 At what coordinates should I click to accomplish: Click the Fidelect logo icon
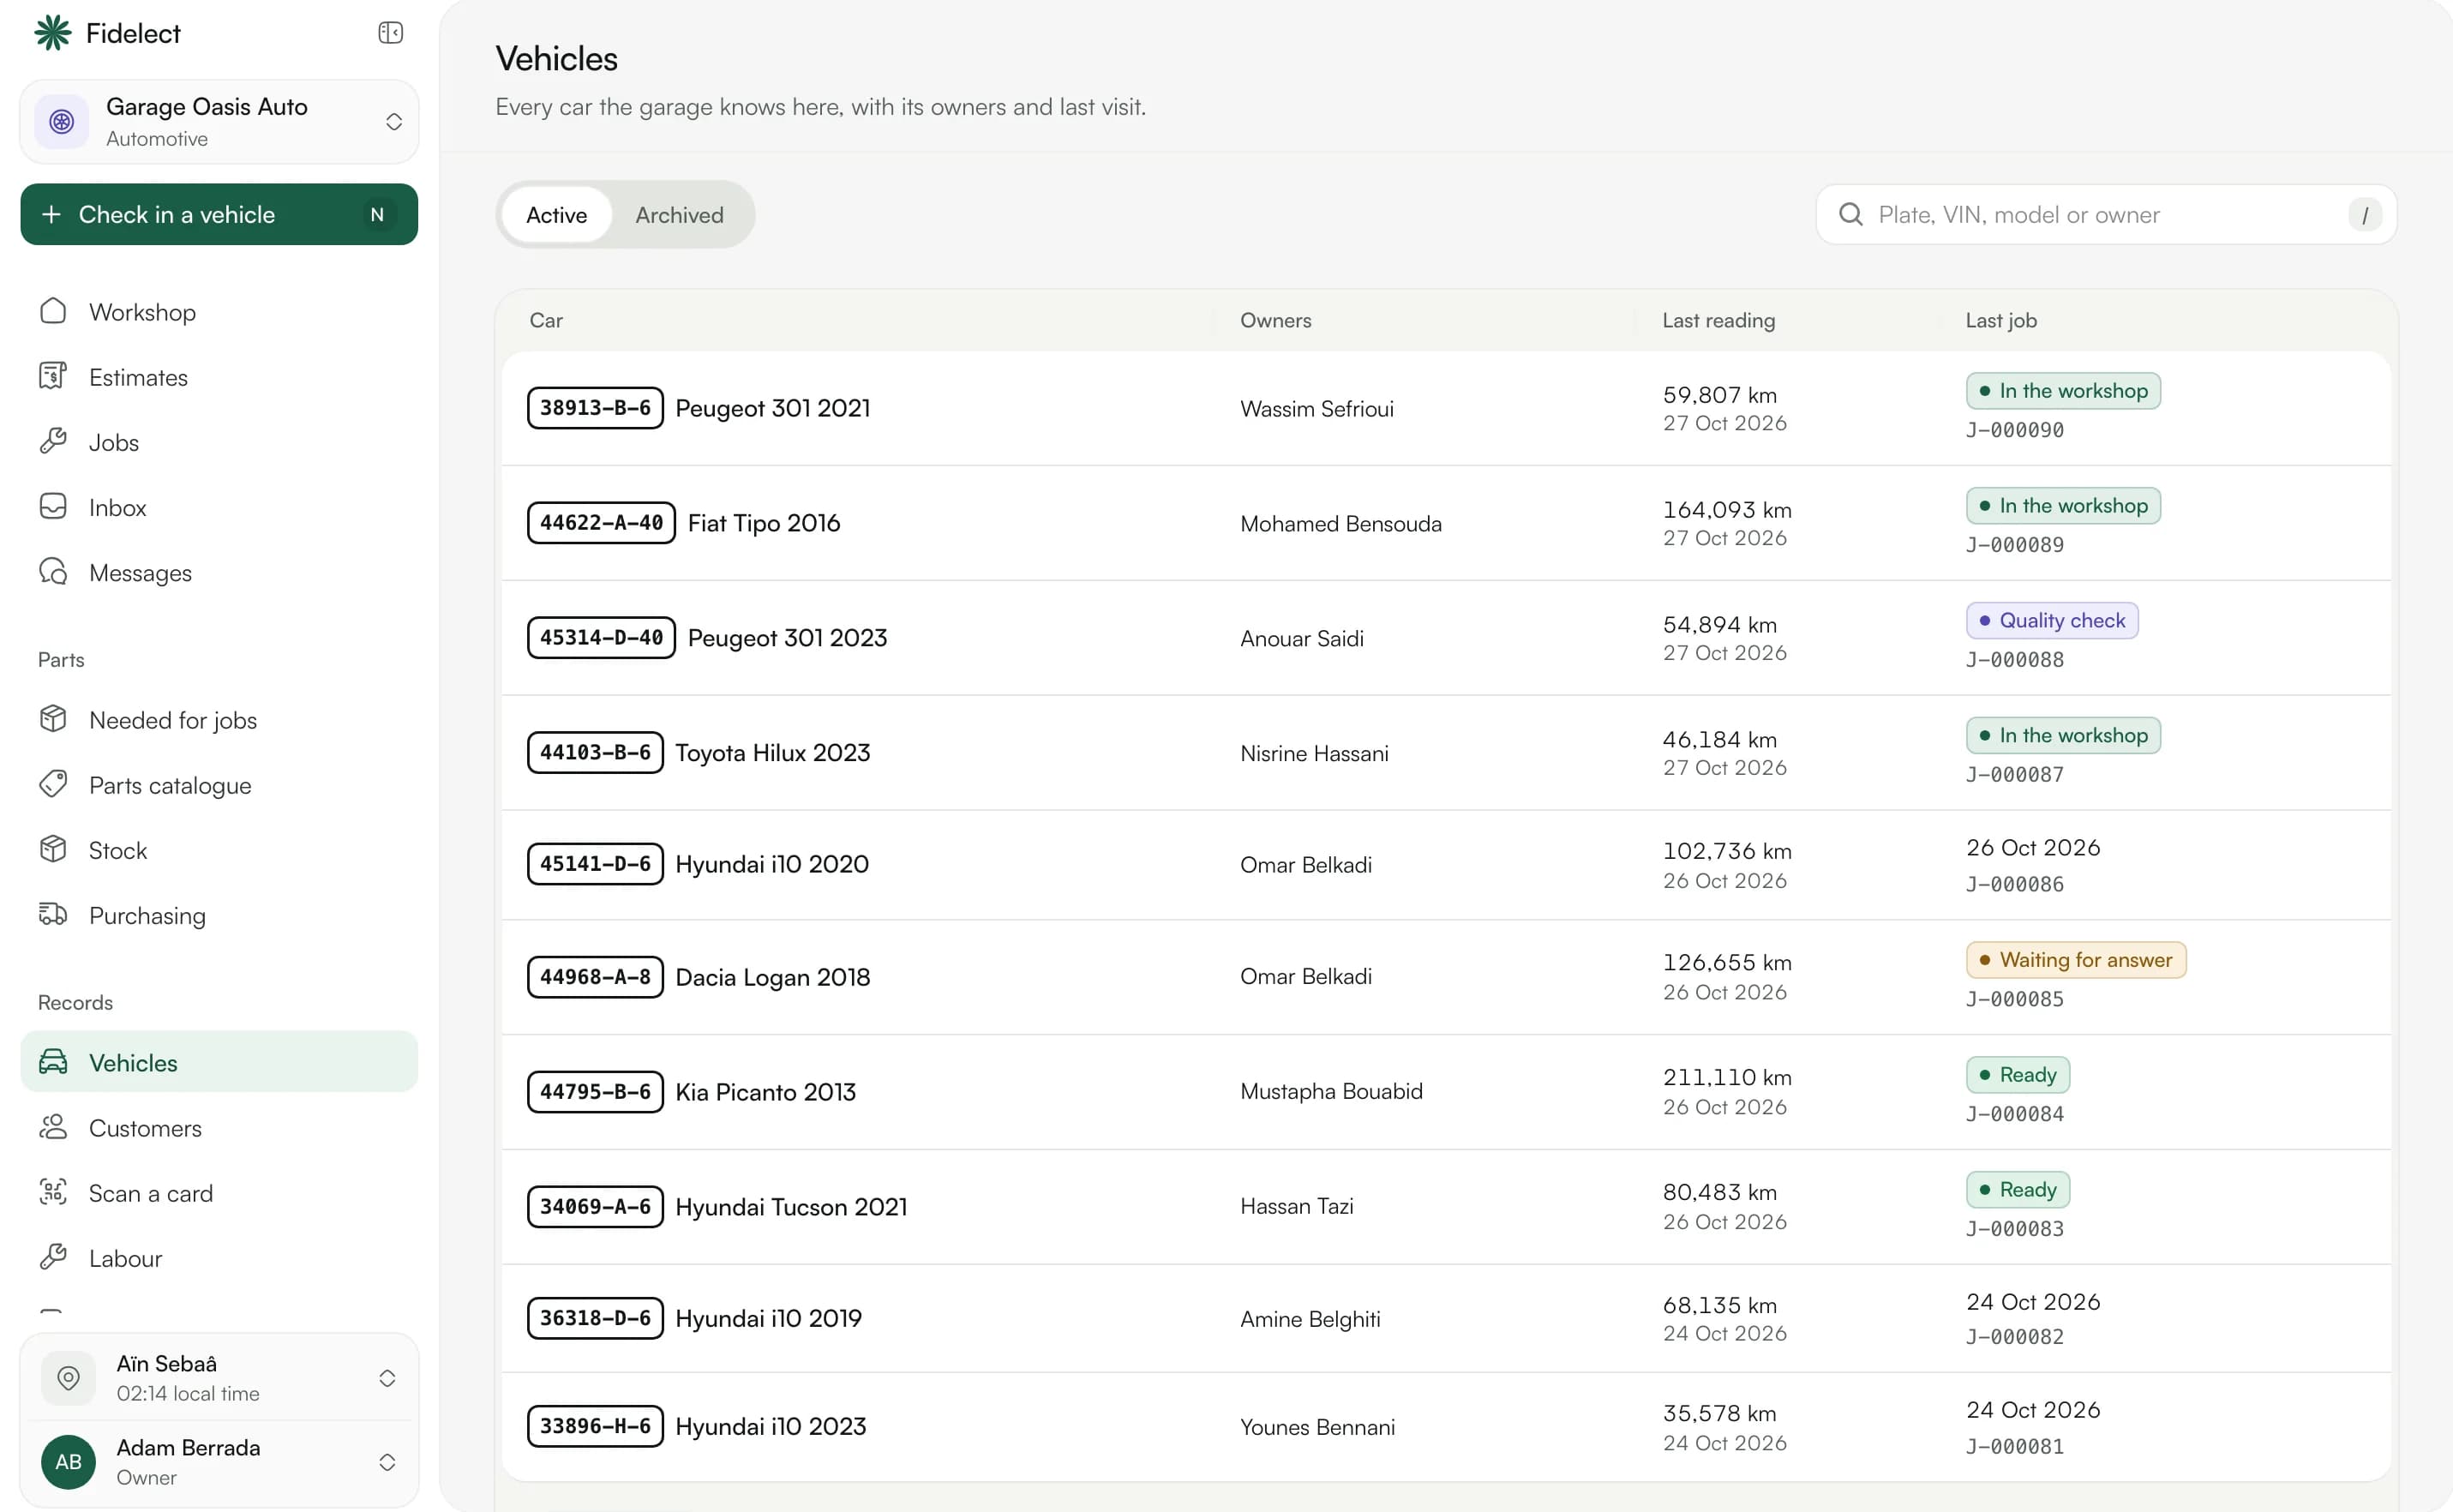(53, 33)
